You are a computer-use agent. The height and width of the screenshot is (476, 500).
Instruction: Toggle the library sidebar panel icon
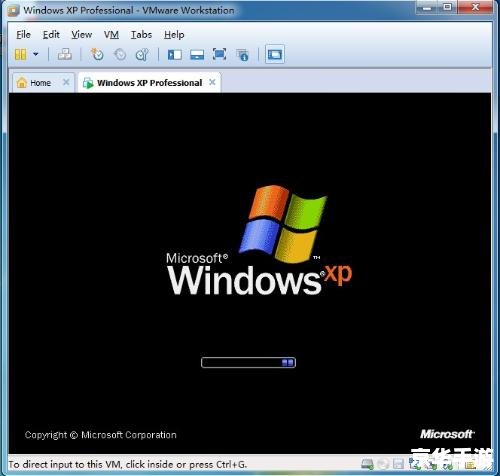click(x=175, y=54)
